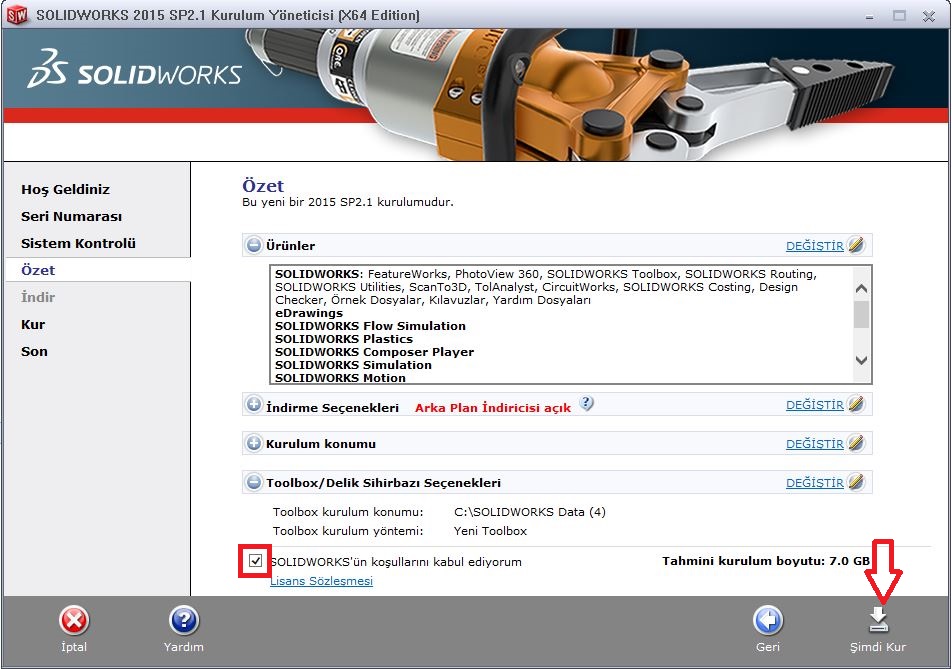This screenshot has height=669, width=952.
Task: Click the Özet page heading
Action: [263, 185]
